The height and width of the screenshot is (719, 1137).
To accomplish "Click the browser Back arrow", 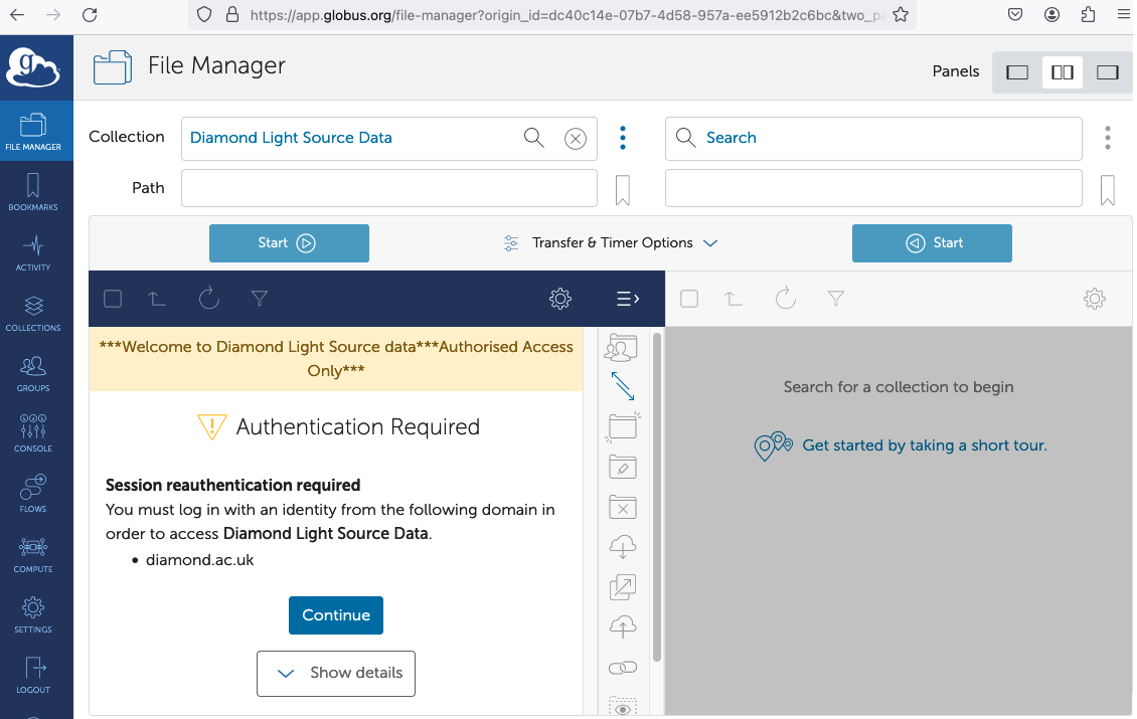I will coord(17,14).
